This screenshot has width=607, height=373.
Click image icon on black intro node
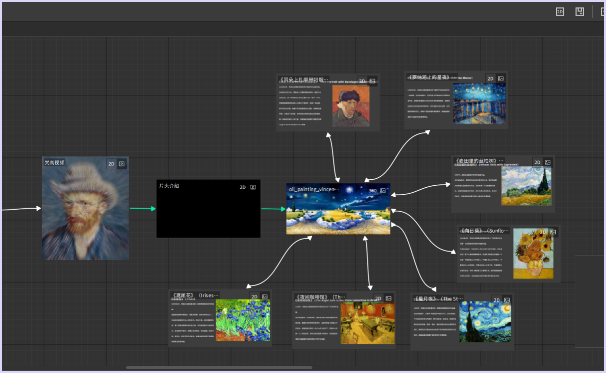(x=253, y=187)
